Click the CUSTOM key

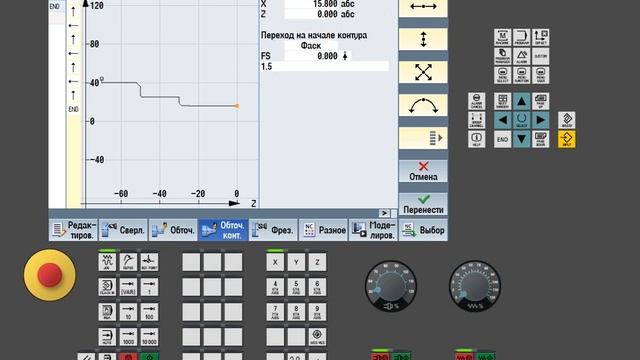click(x=540, y=56)
